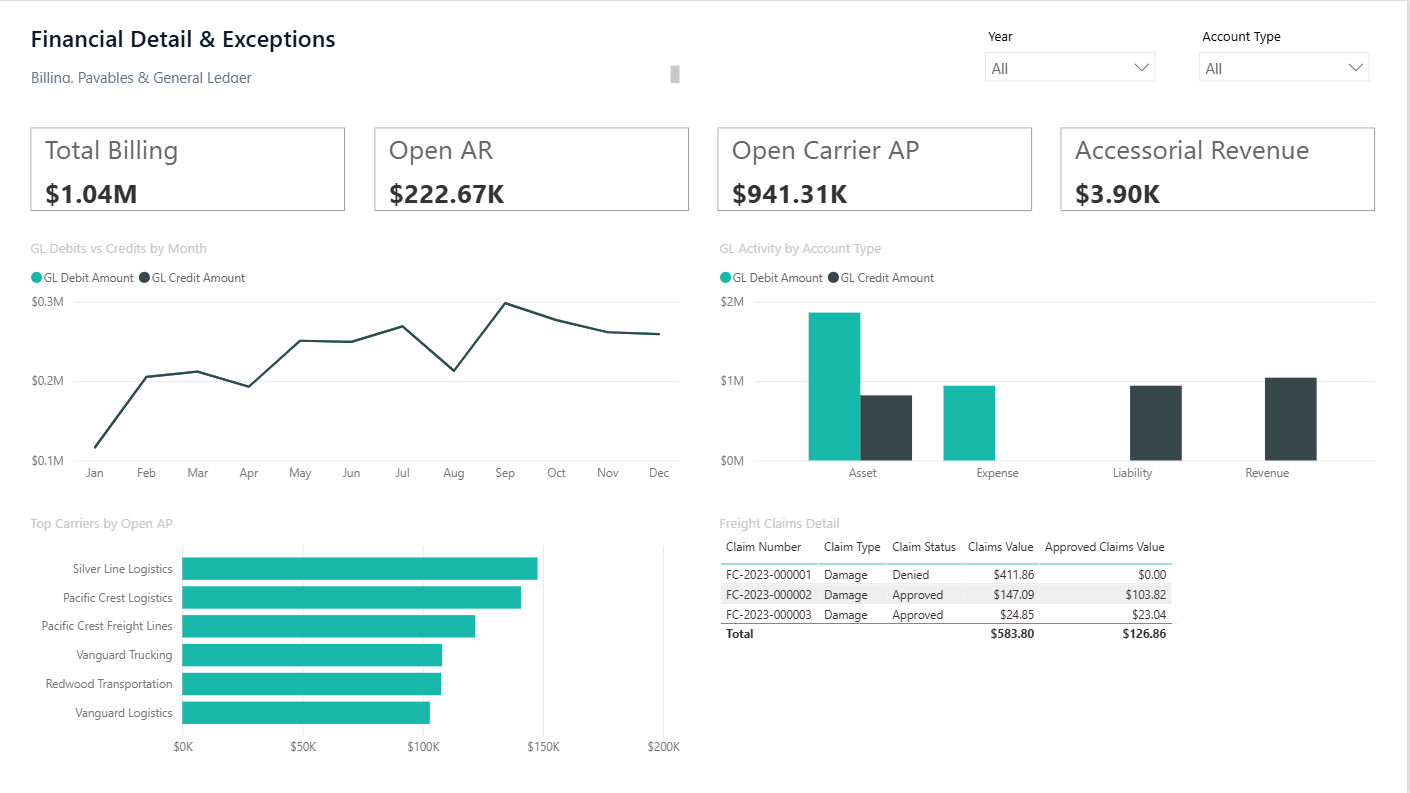Select the Vanguard Logistics bar
Screen dimensions: 1410x793
(306, 713)
